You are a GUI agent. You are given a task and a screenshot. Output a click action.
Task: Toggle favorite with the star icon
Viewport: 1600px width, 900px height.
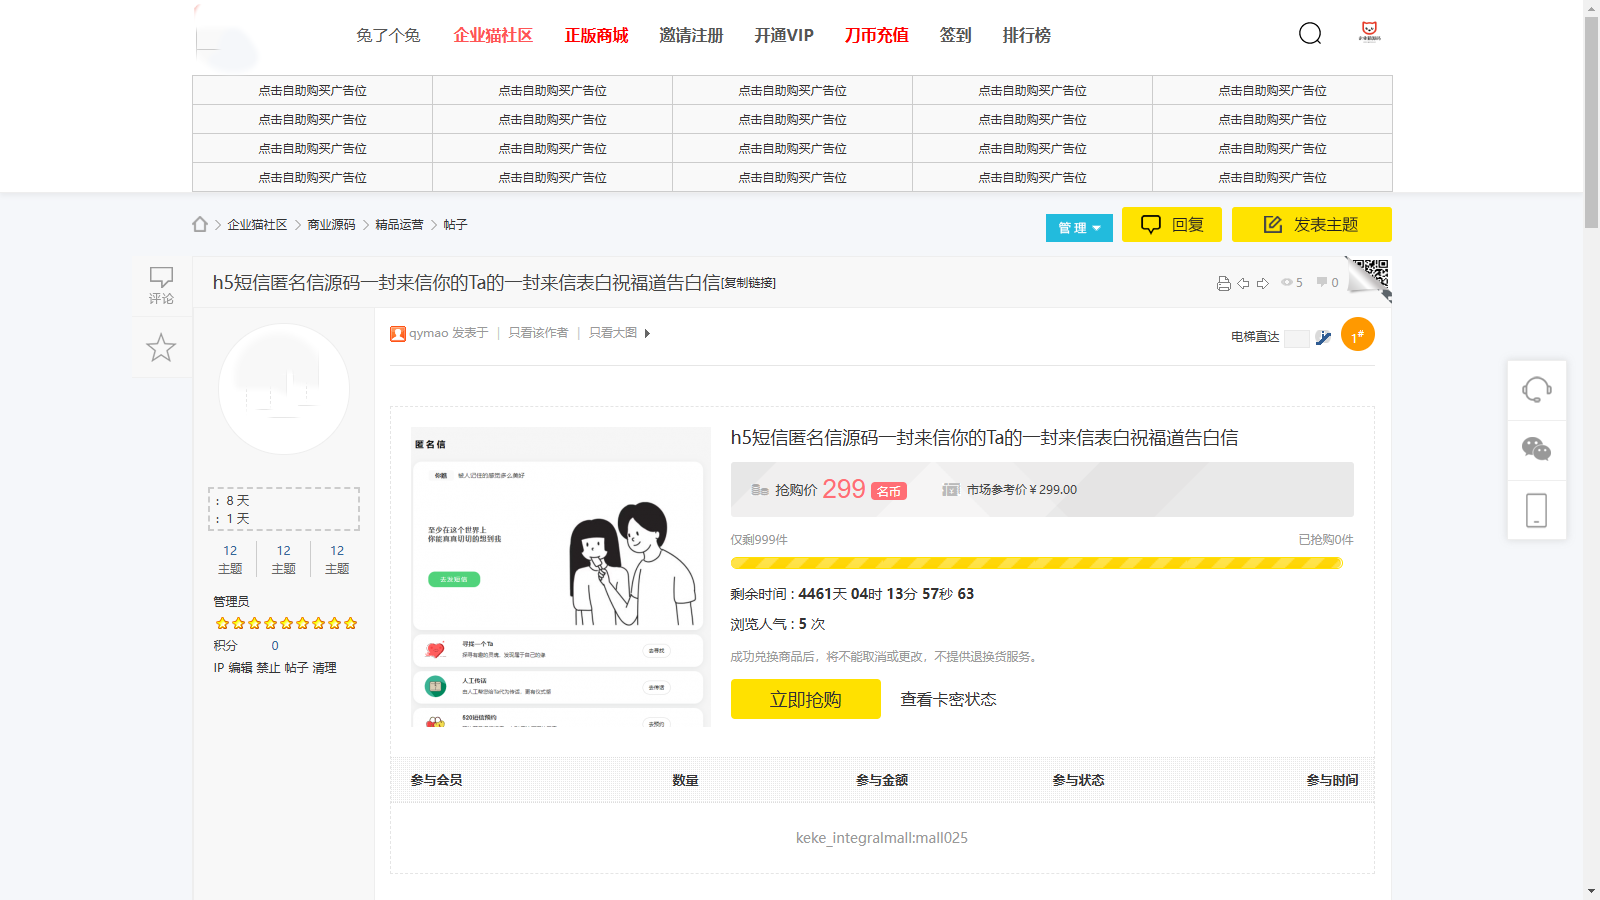(x=160, y=348)
